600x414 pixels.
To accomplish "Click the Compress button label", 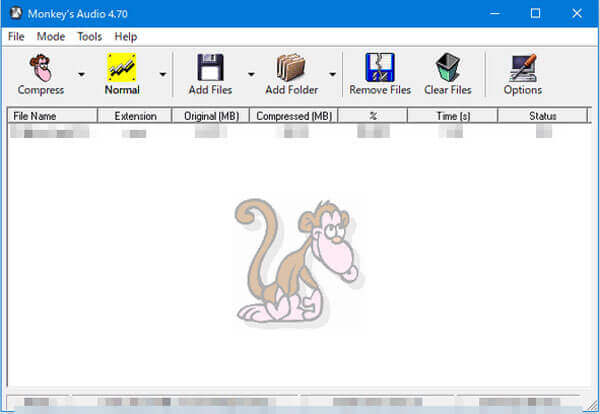I will pos(41,90).
